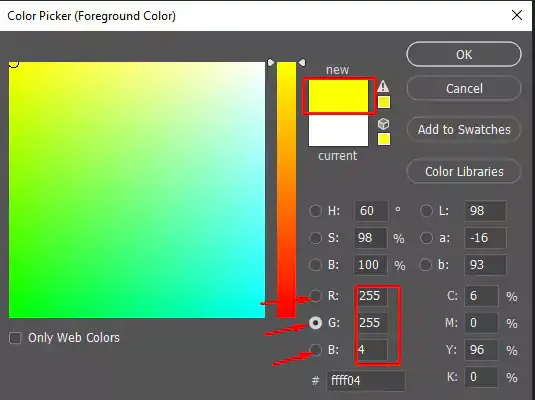Click the C cyan field showing 6

tap(481, 296)
